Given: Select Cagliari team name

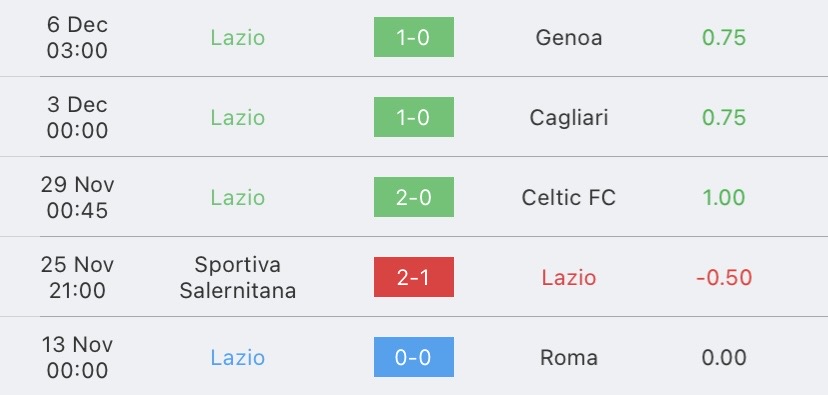Looking at the screenshot, I should (x=569, y=118).
